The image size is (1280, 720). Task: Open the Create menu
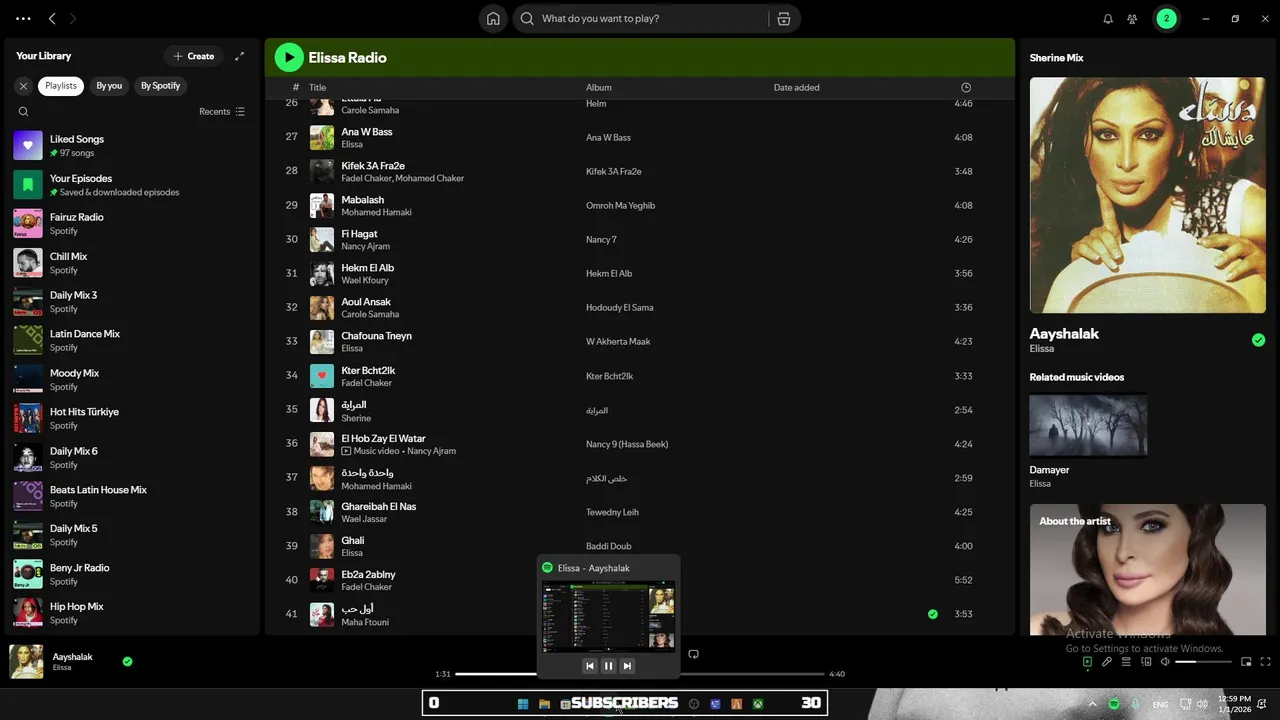coord(194,56)
